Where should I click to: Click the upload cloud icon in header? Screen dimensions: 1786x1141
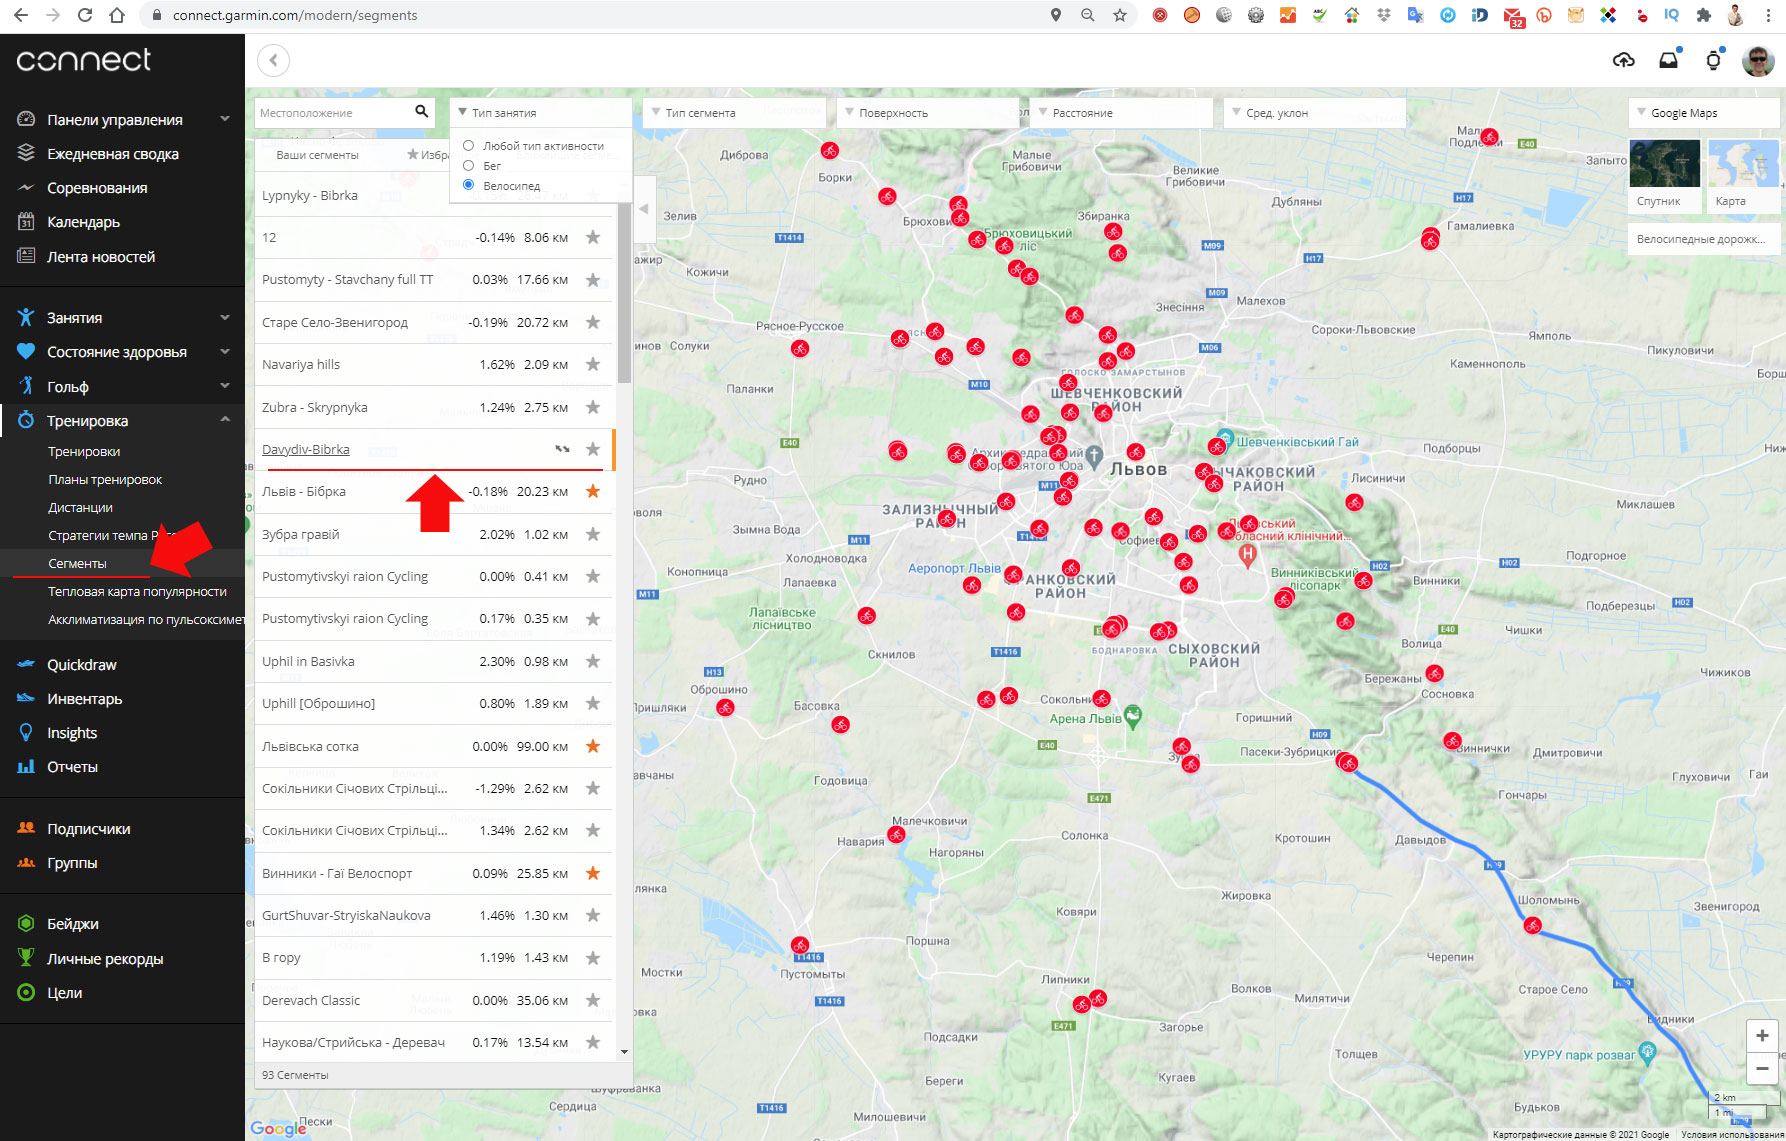[x=1623, y=61]
